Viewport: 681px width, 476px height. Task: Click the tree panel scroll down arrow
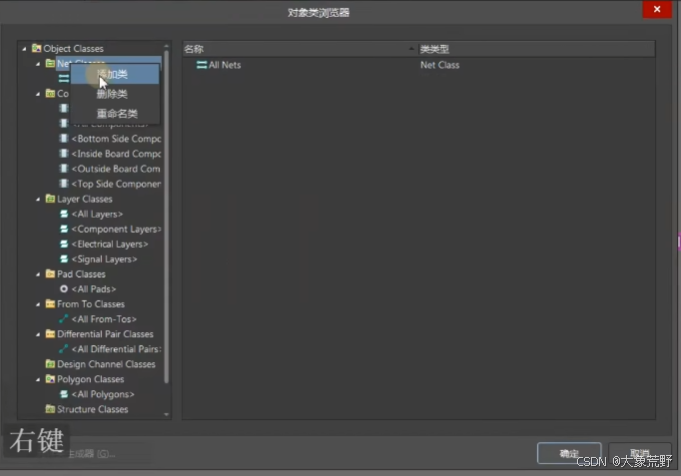(166, 415)
